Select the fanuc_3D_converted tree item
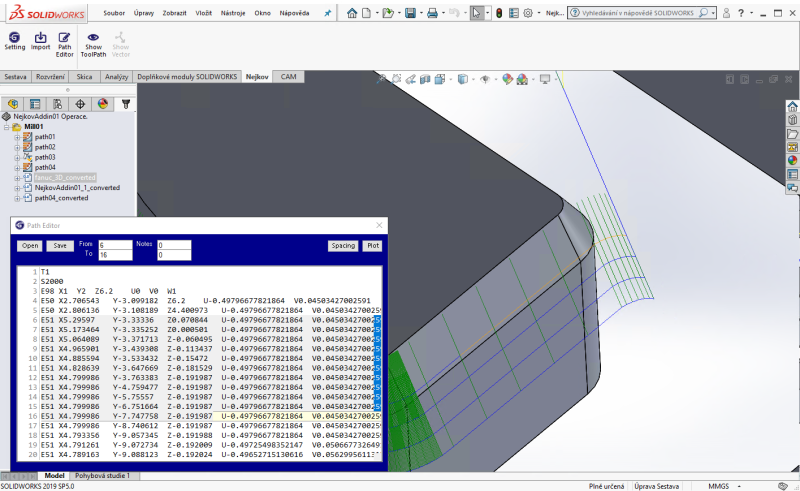 pyautogui.click(x=63, y=177)
